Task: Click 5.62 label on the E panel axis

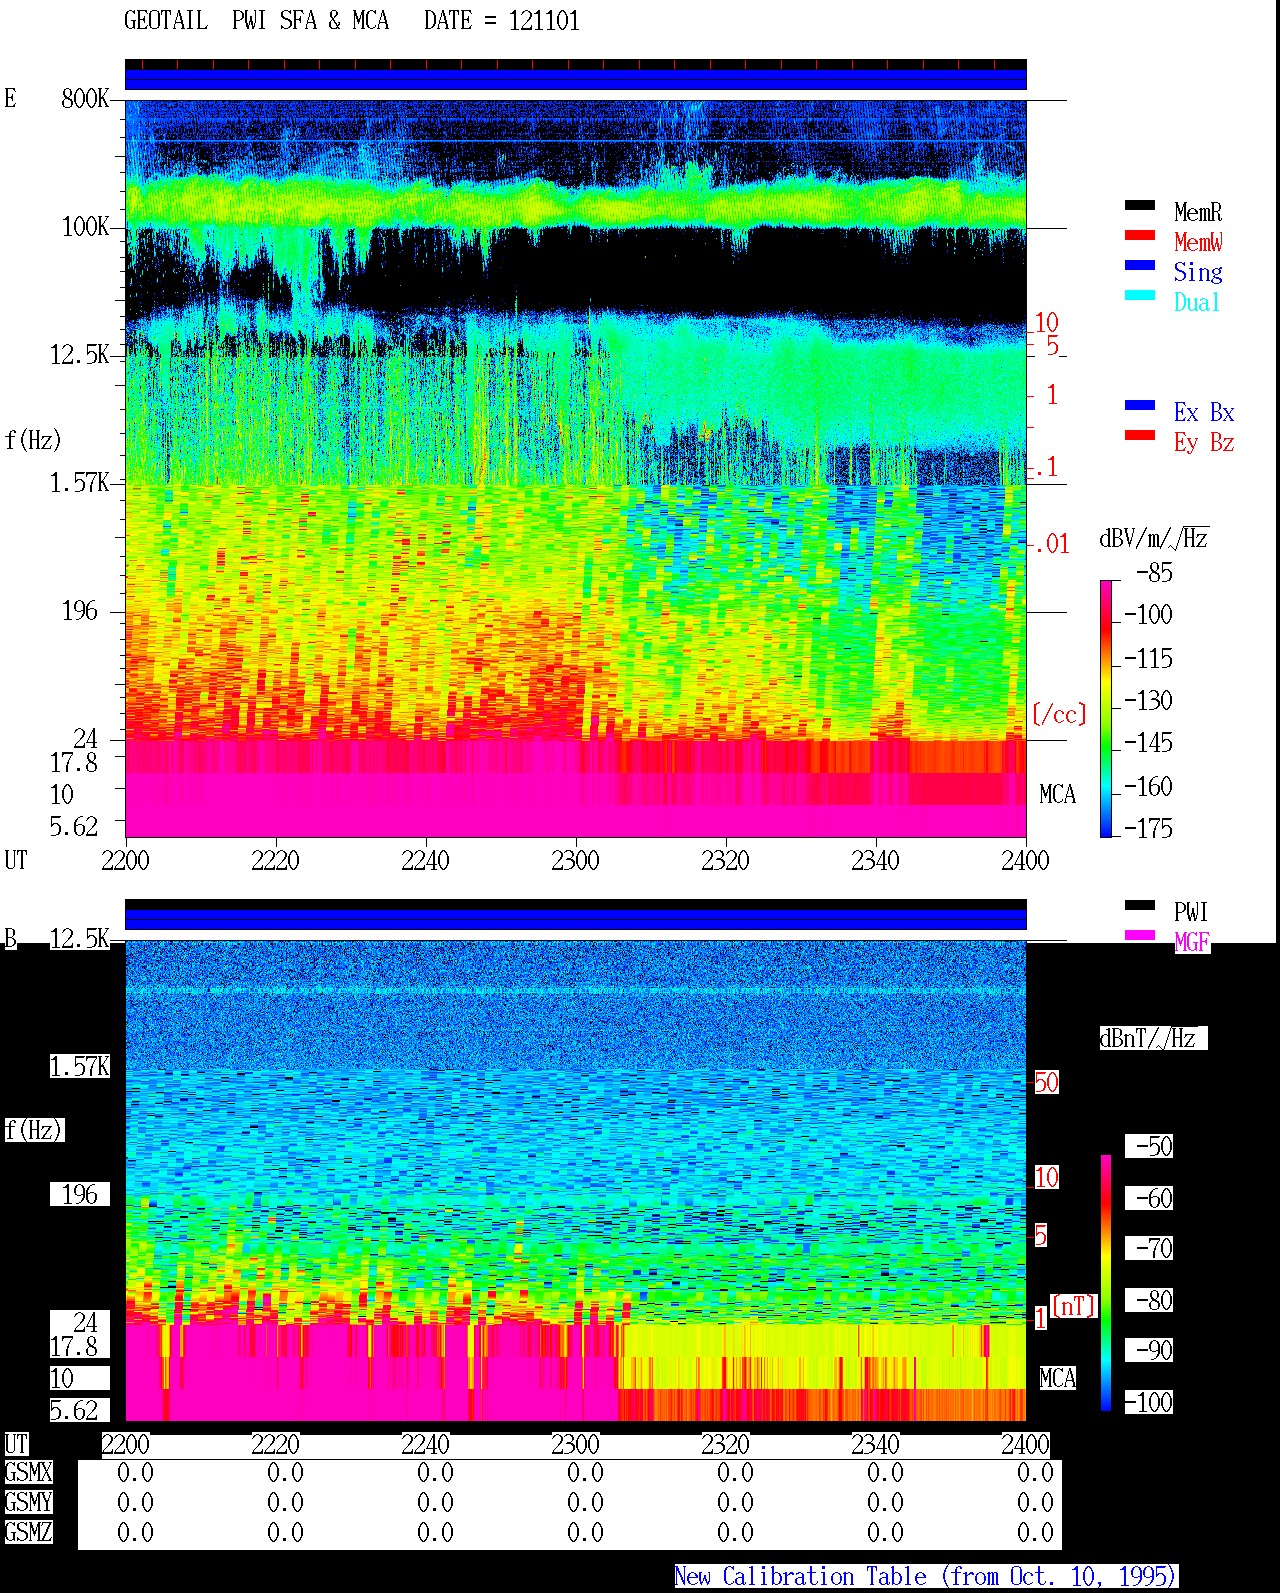Action: tap(74, 827)
